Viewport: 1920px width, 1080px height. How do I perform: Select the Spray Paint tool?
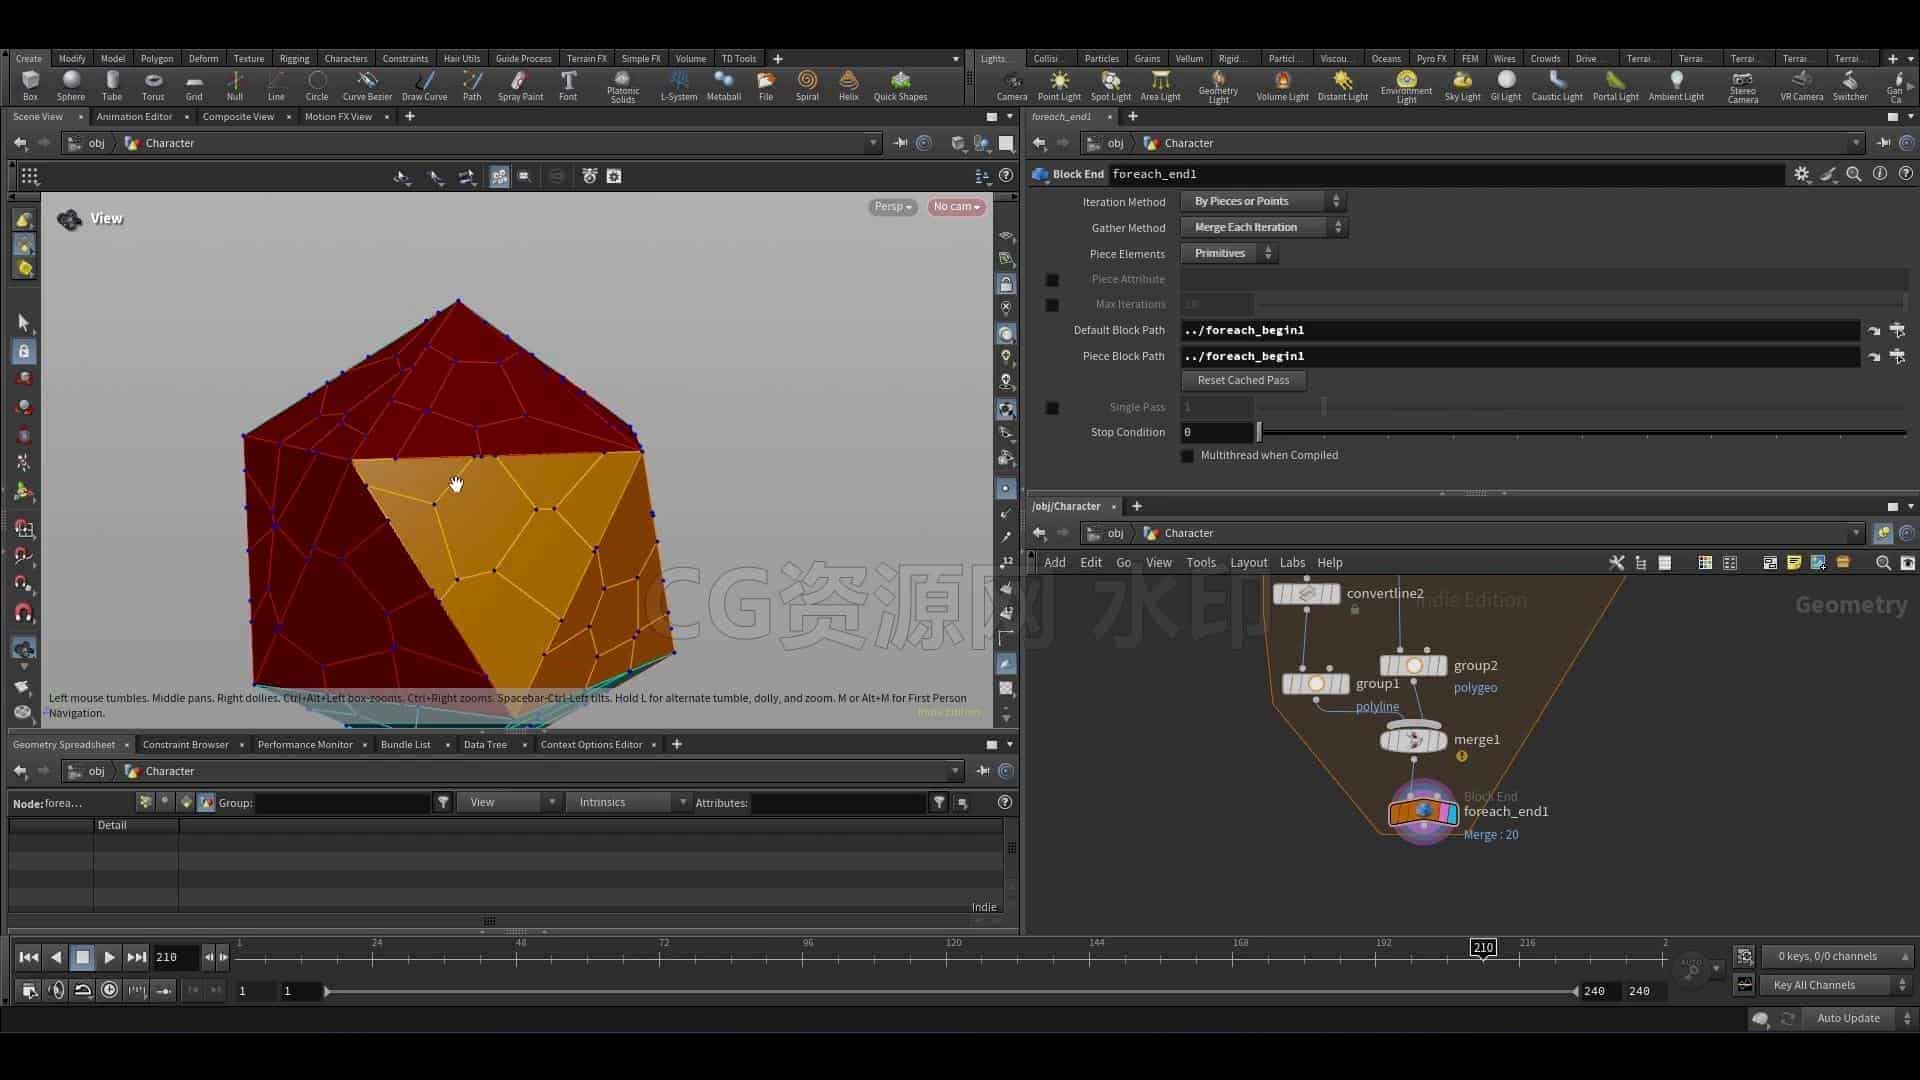(520, 86)
